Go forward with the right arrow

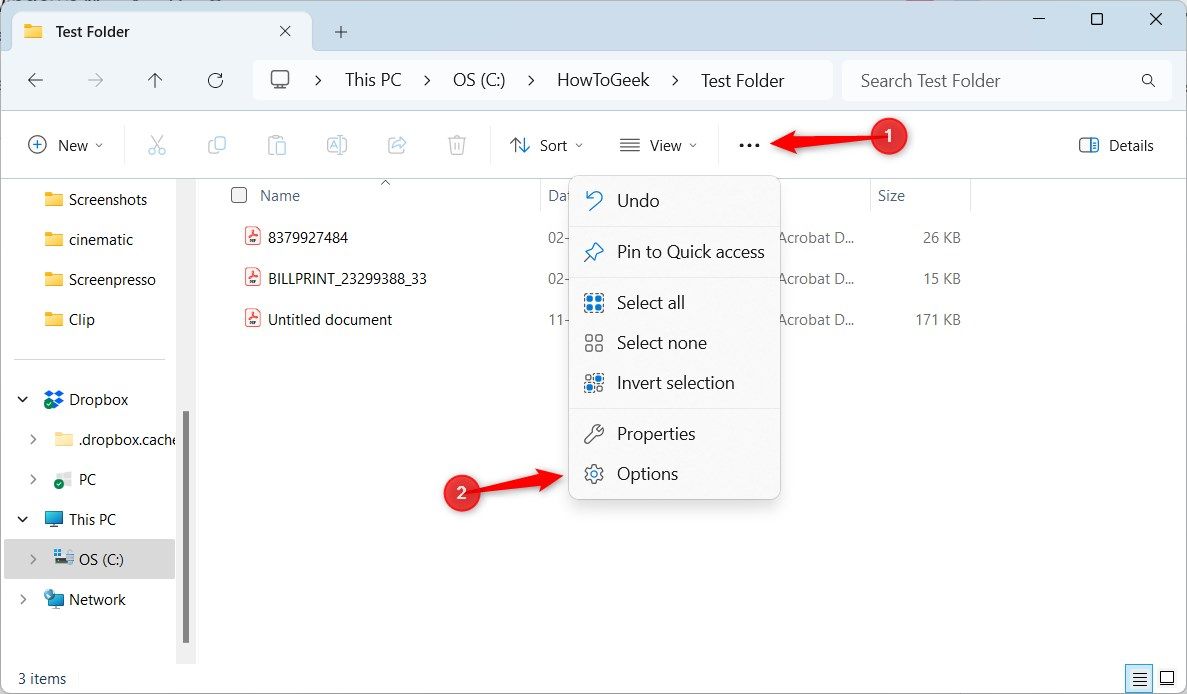(x=95, y=80)
